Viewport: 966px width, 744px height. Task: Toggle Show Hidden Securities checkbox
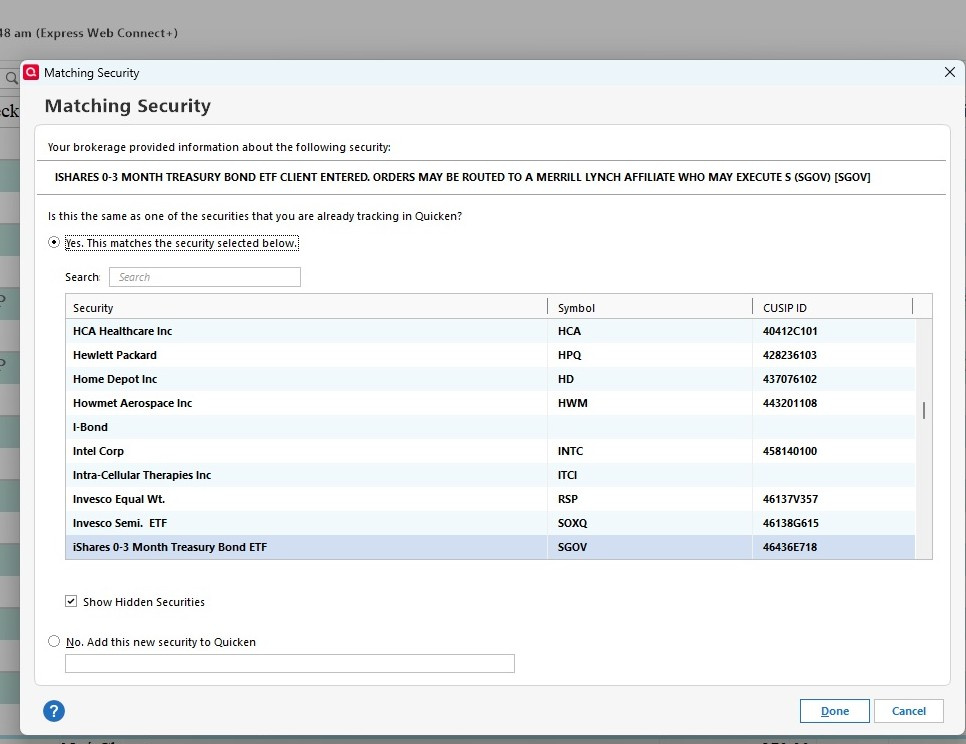pyautogui.click(x=71, y=602)
